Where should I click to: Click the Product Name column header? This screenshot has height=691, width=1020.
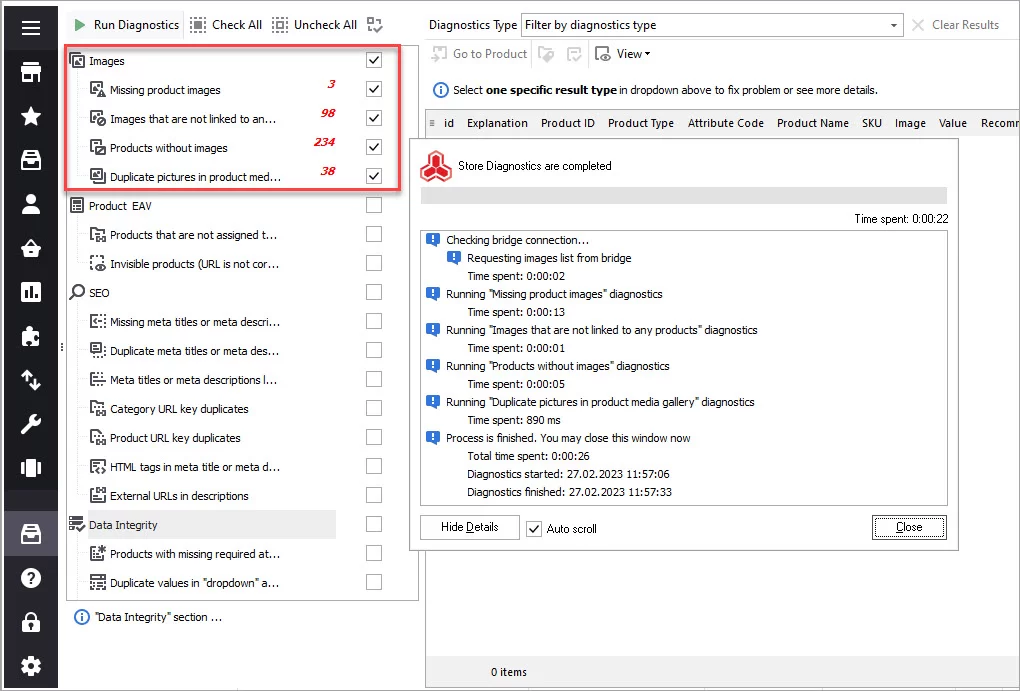click(812, 123)
